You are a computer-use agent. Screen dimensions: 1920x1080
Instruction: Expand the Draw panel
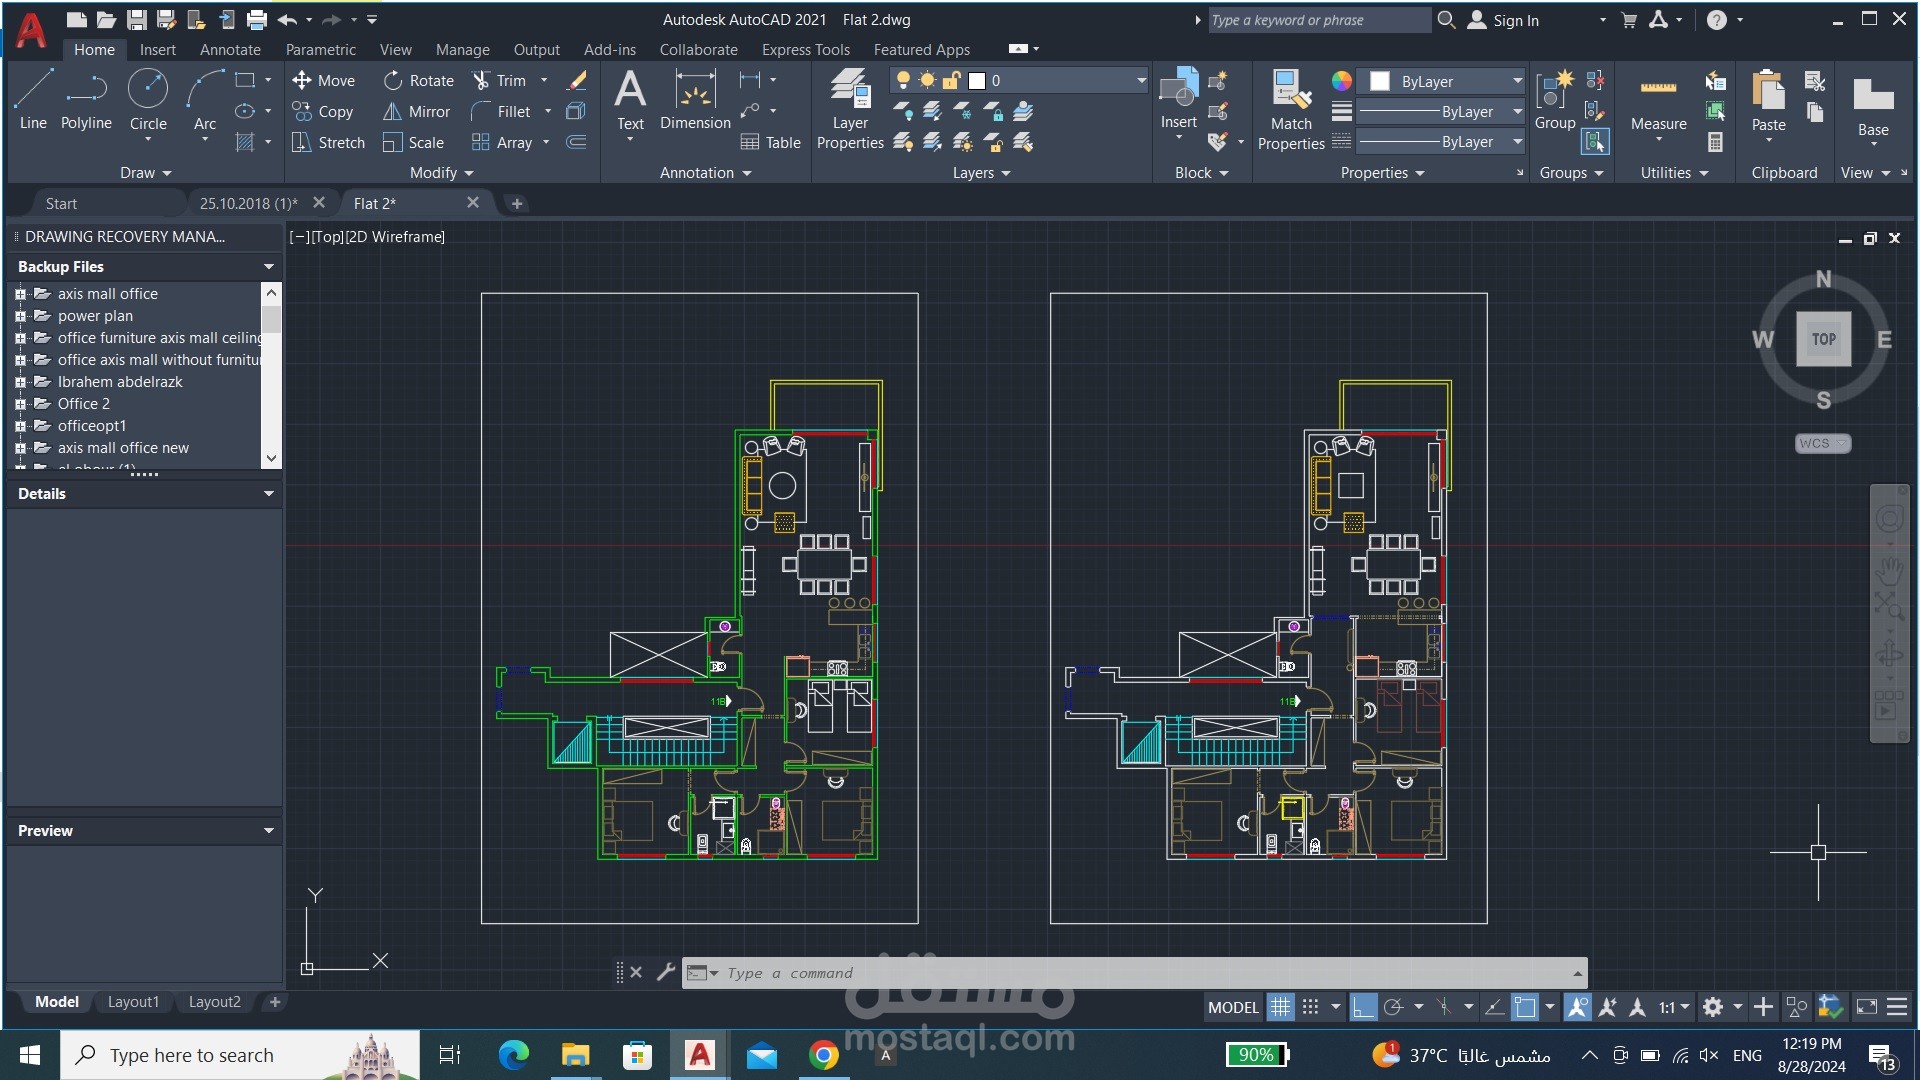point(146,173)
